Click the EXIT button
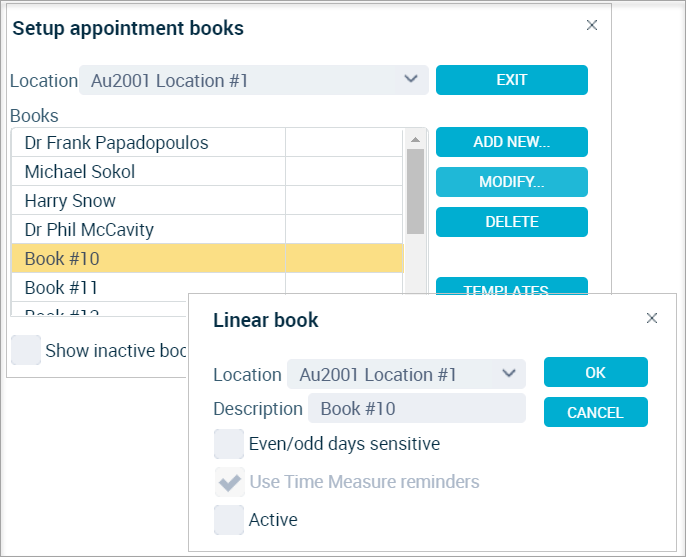 (x=511, y=80)
